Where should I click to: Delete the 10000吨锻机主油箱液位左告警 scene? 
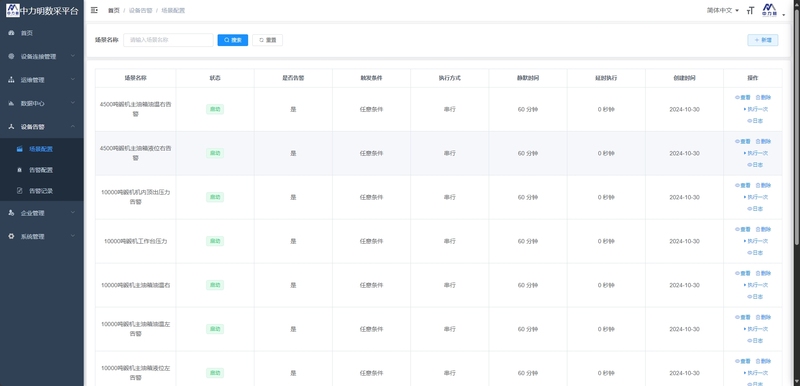click(763, 361)
